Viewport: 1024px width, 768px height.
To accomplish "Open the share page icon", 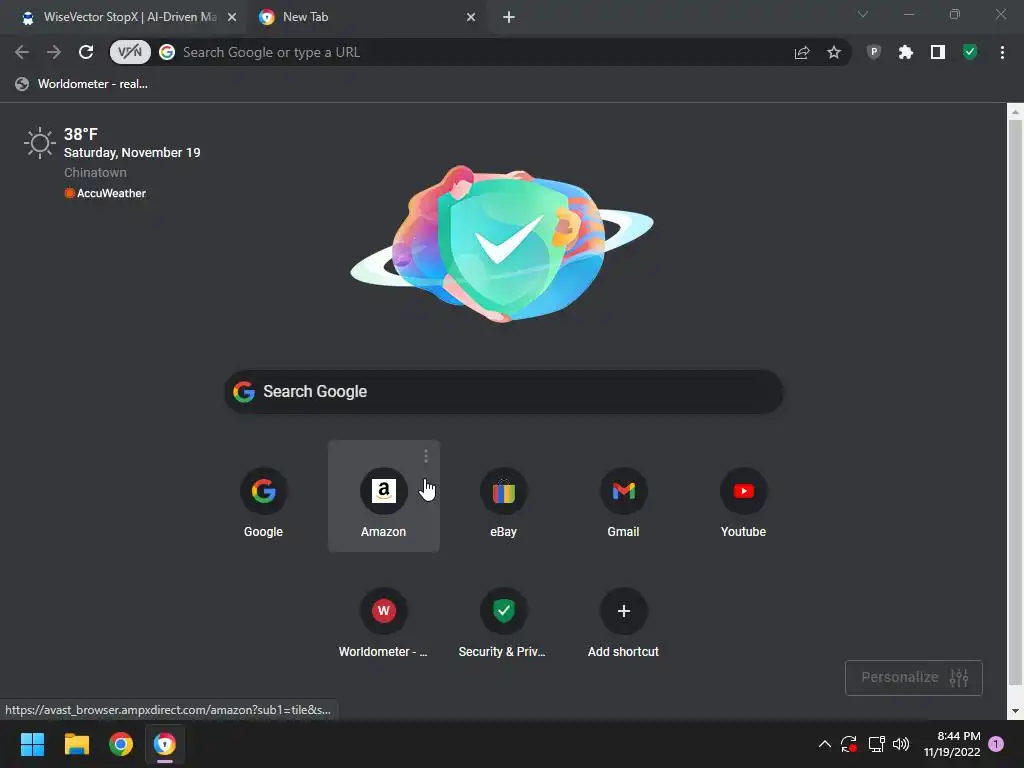I will pos(802,52).
